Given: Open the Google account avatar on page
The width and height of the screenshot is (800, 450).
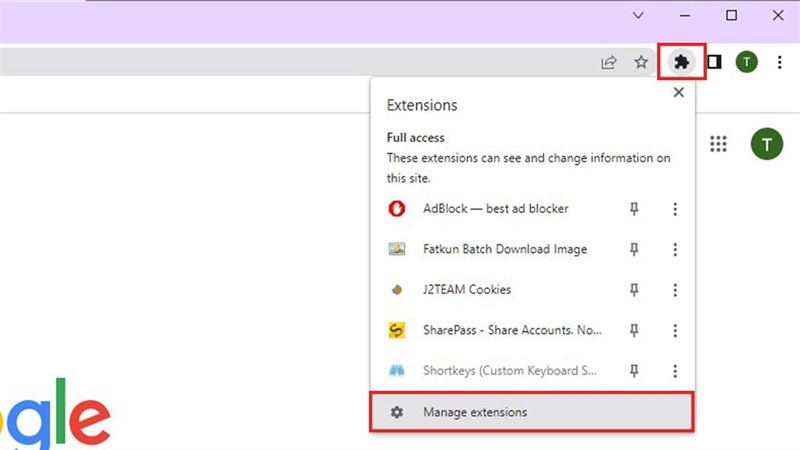Looking at the screenshot, I should point(767,144).
